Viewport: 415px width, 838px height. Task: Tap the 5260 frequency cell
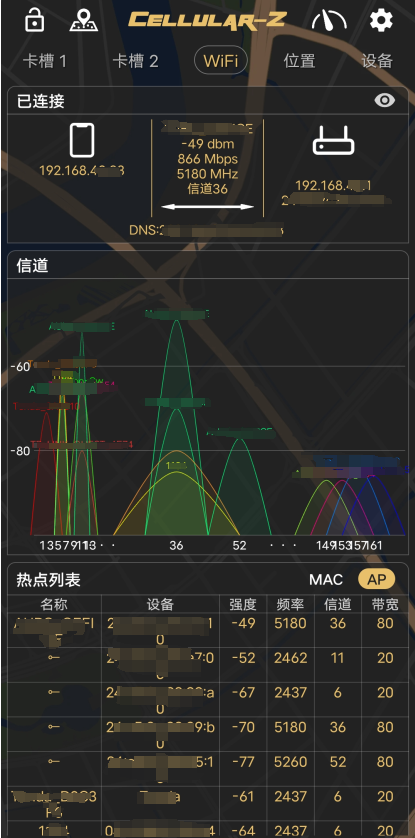point(291,762)
